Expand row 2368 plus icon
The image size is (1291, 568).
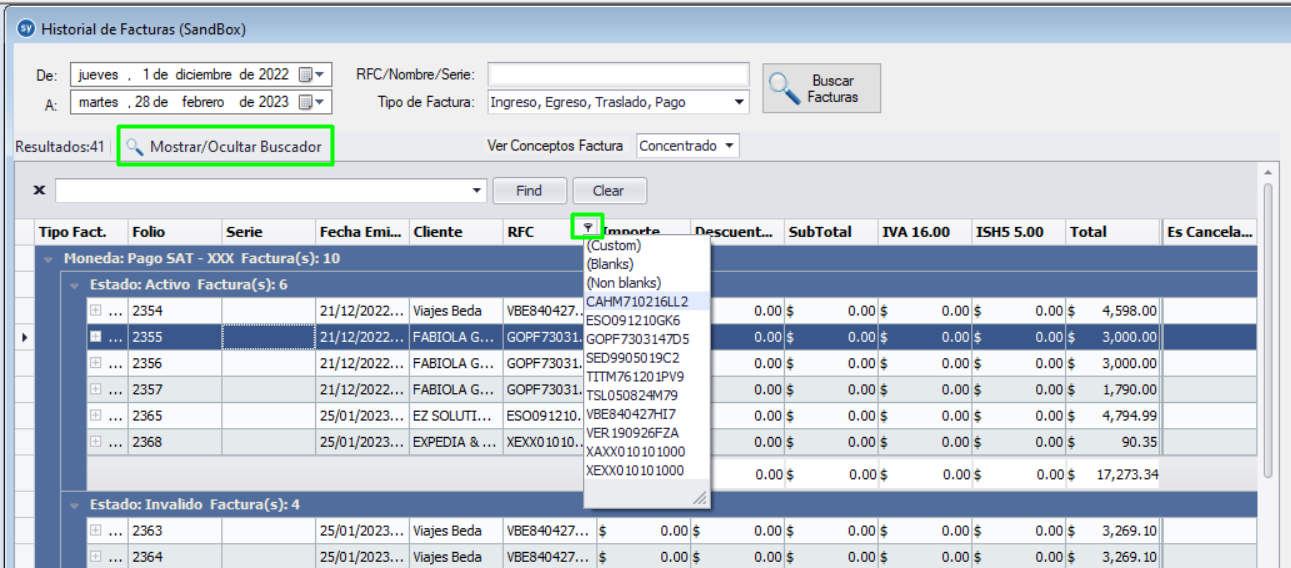[x=96, y=441]
